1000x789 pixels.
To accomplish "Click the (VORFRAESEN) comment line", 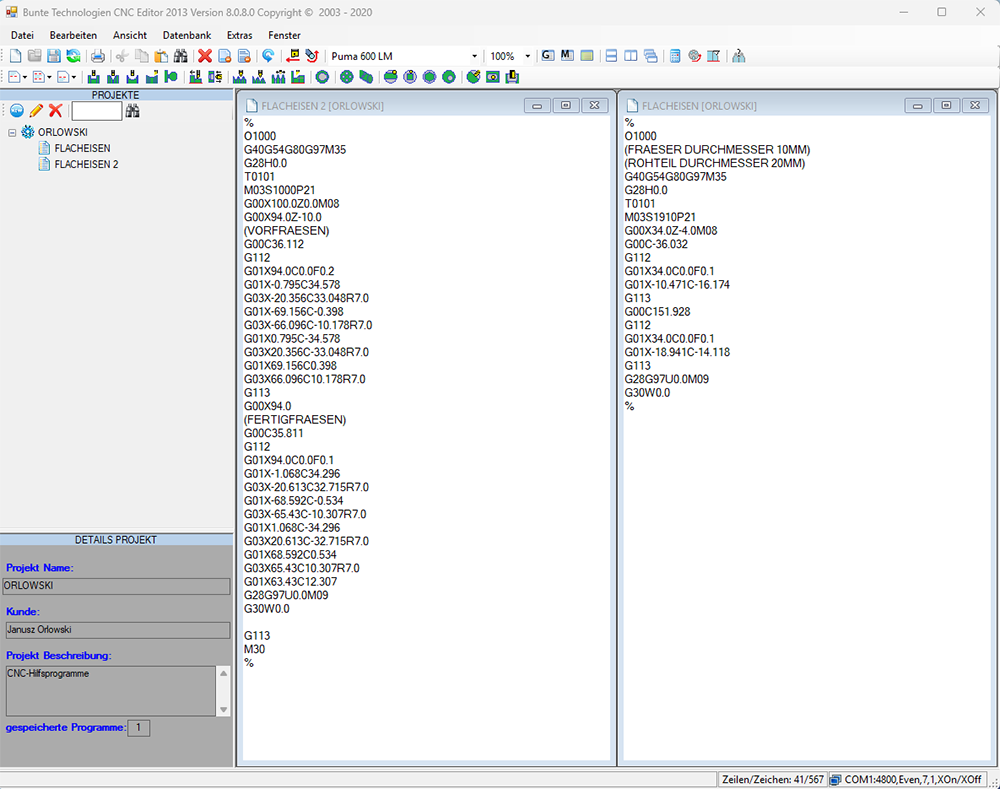I will tap(287, 231).
